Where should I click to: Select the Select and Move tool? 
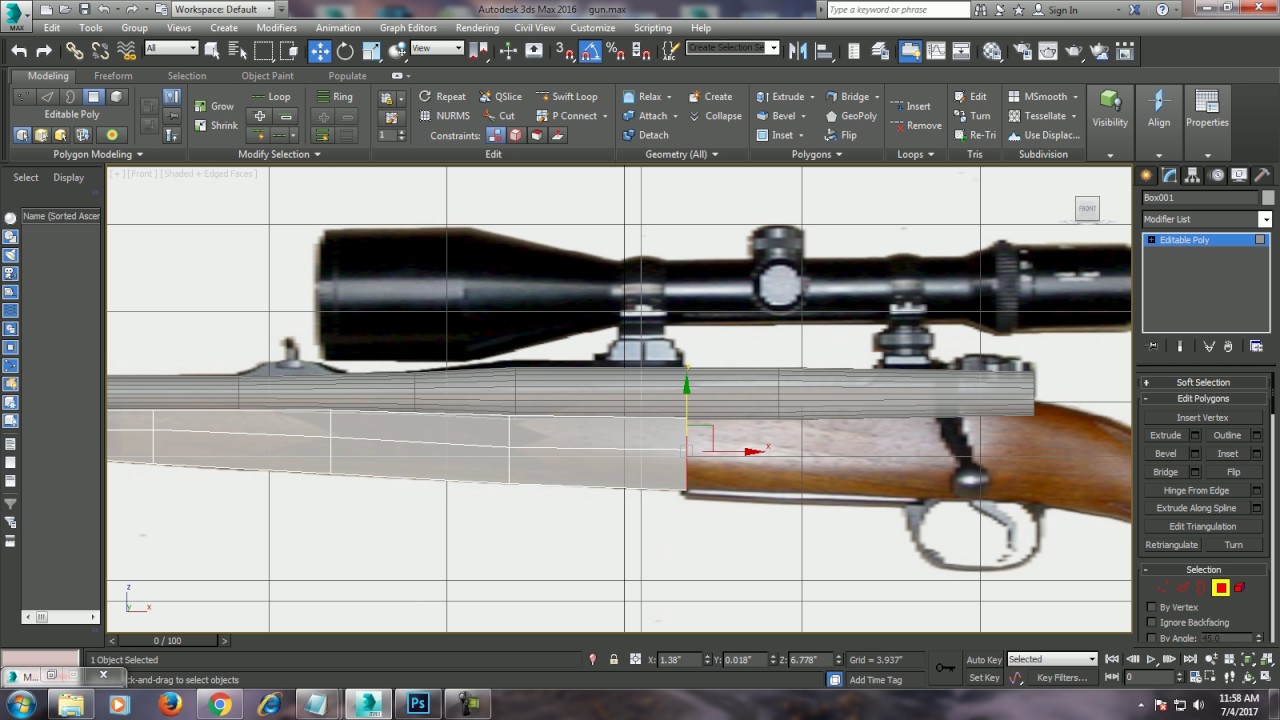(x=320, y=51)
